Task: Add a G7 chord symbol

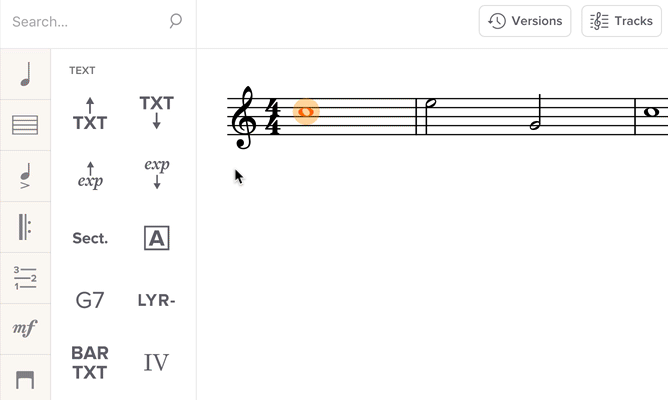Action: [90, 300]
